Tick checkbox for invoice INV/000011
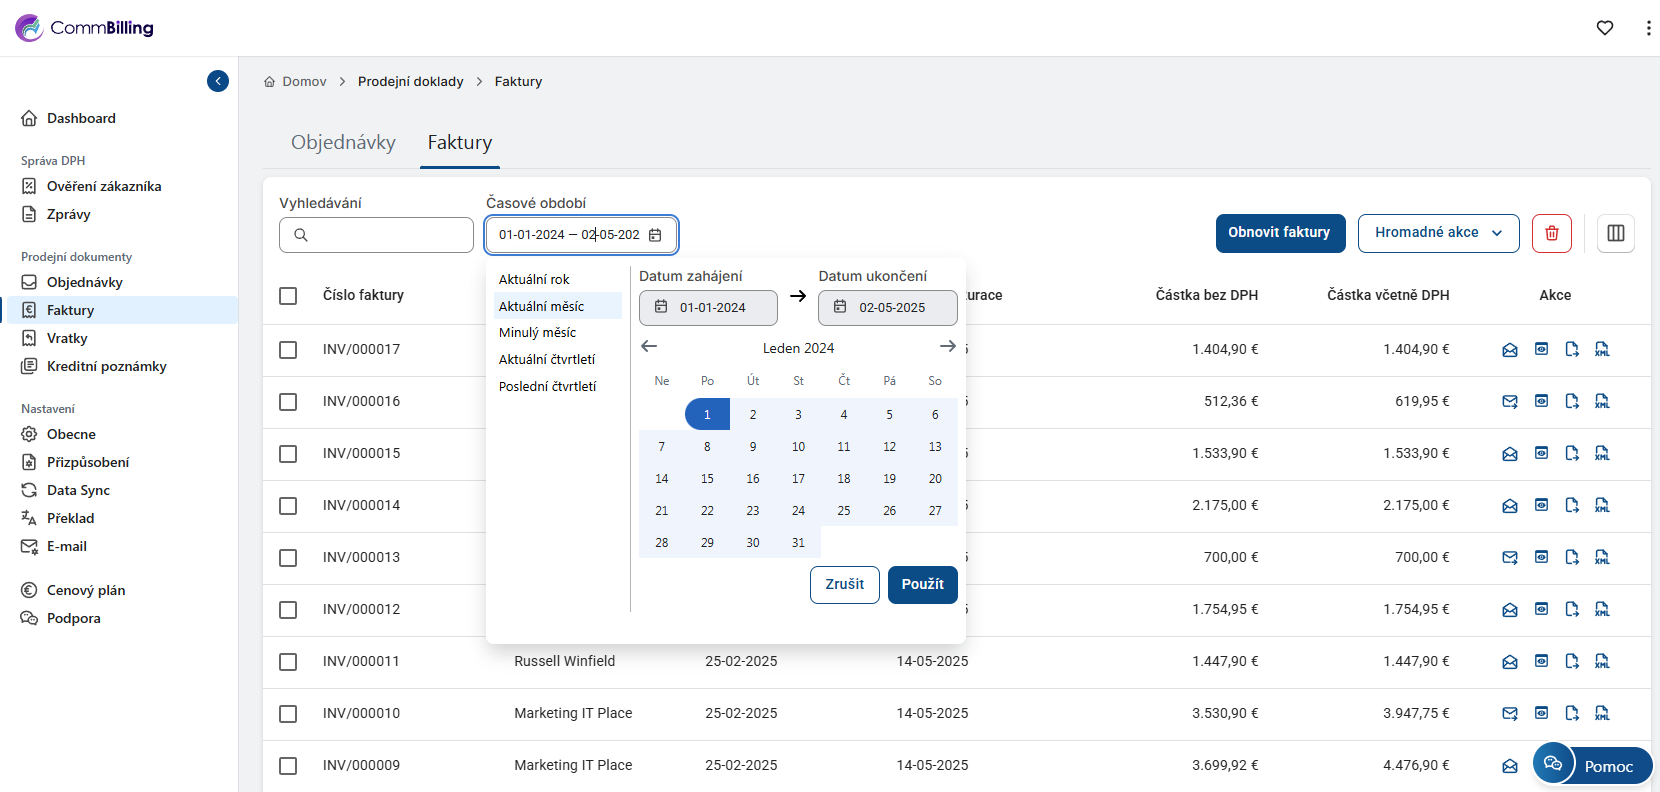 click(x=288, y=662)
